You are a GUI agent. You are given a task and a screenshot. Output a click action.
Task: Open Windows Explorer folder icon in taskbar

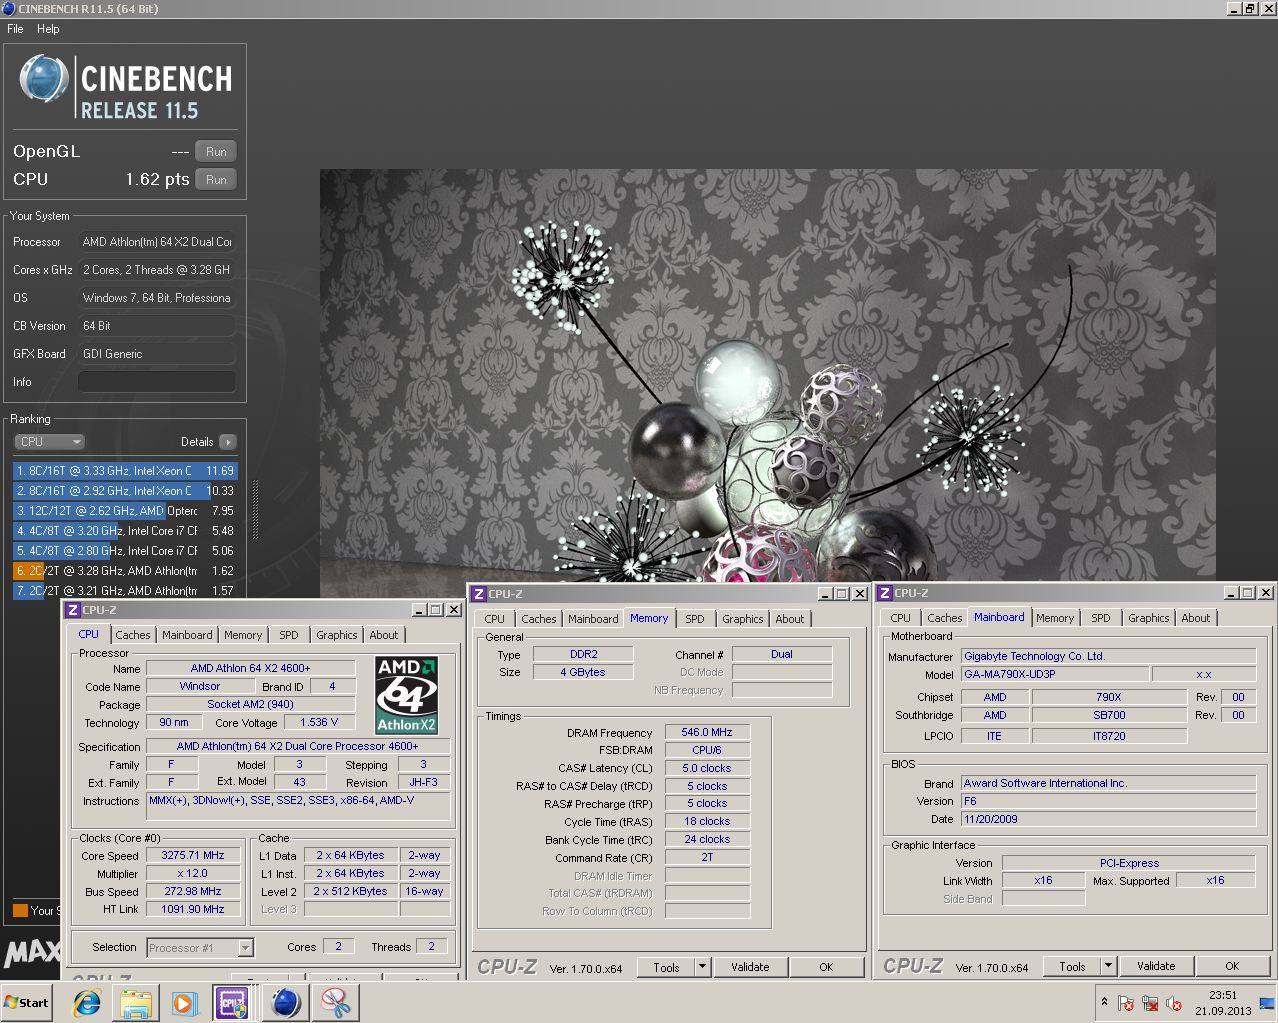click(136, 1003)
